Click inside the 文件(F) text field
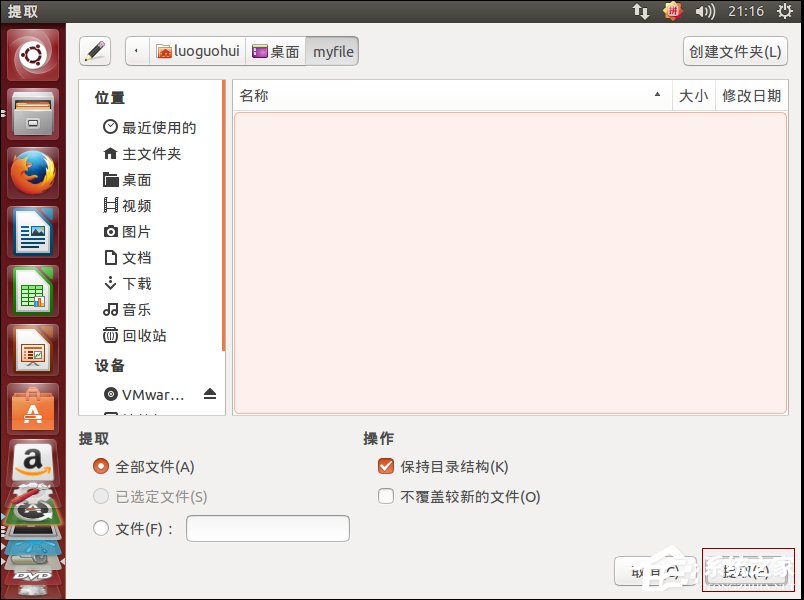804x600 pixels. [267, 528]
